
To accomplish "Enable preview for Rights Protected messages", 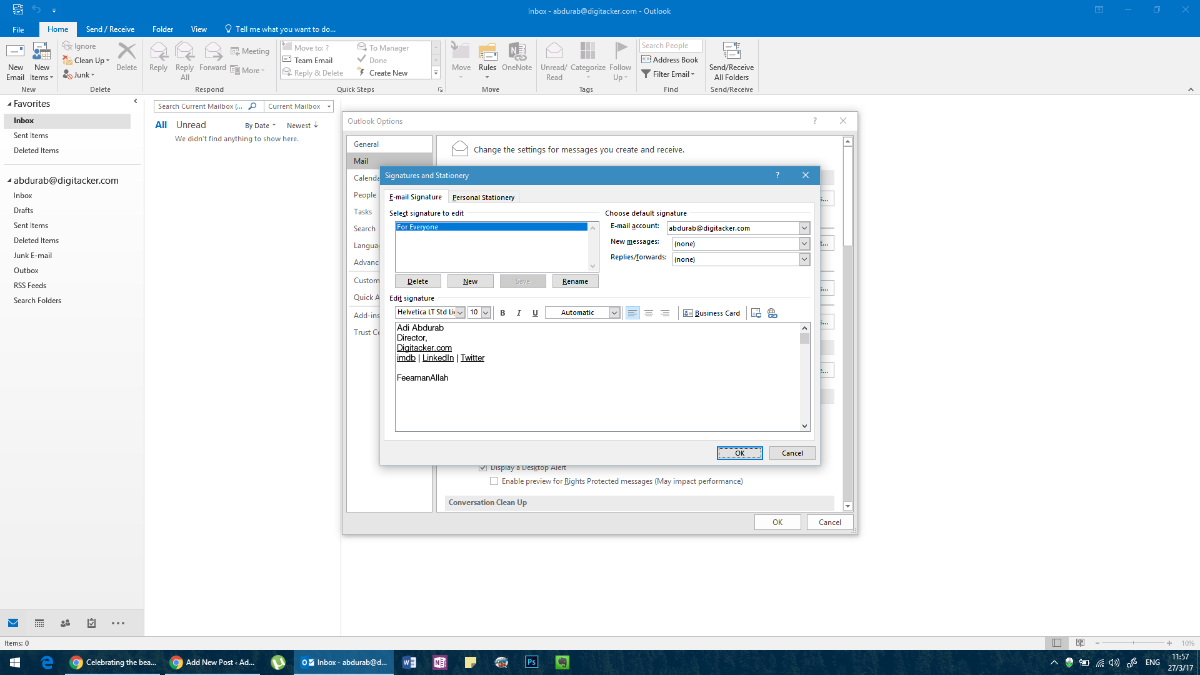I will 494,481.
